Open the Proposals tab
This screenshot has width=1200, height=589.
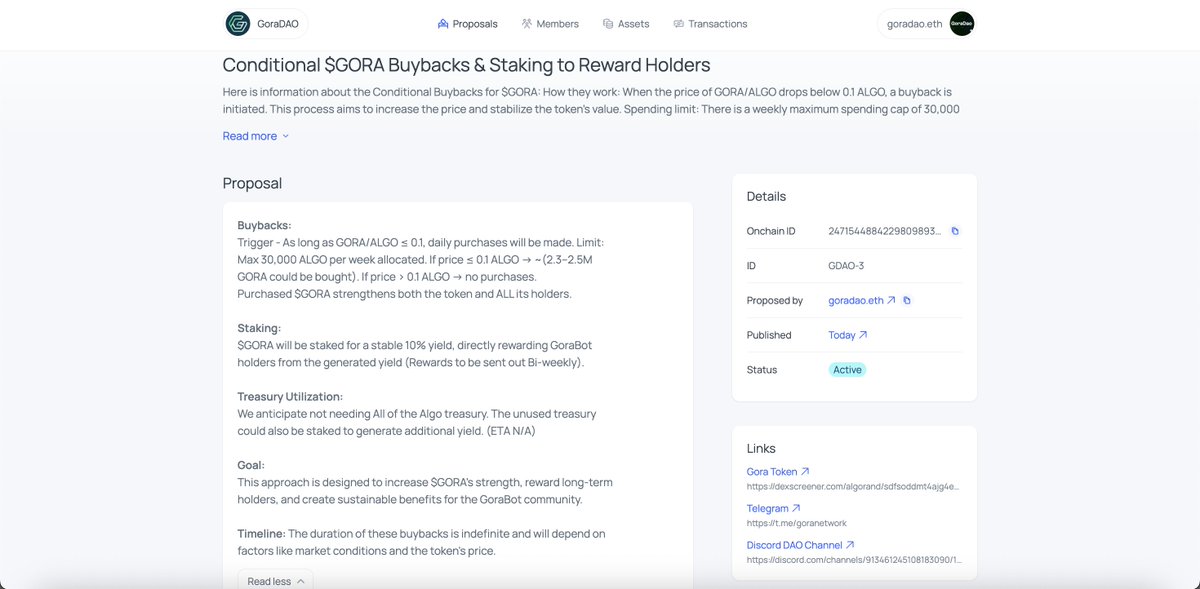tap(467, 23)
